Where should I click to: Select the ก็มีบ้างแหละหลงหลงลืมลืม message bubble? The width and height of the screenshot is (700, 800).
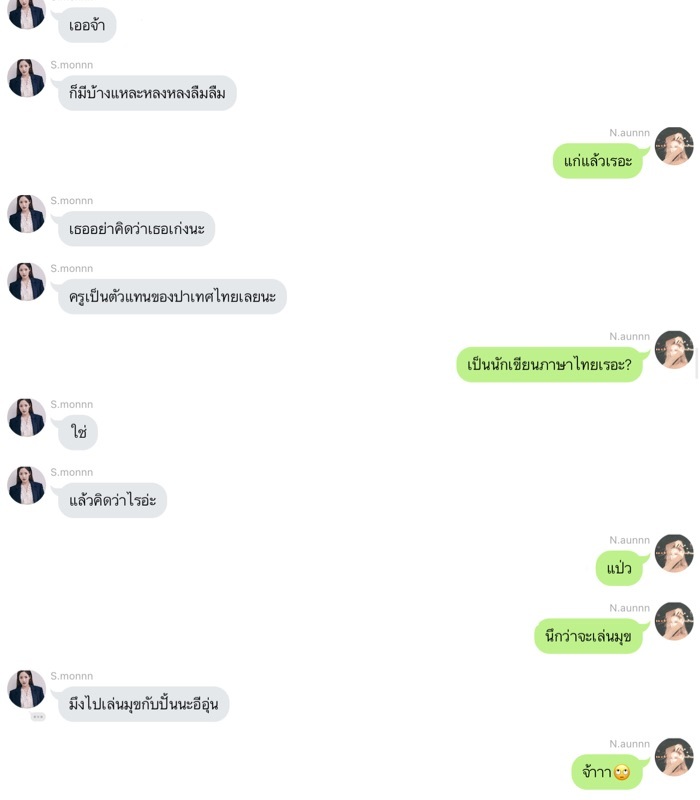147,93
